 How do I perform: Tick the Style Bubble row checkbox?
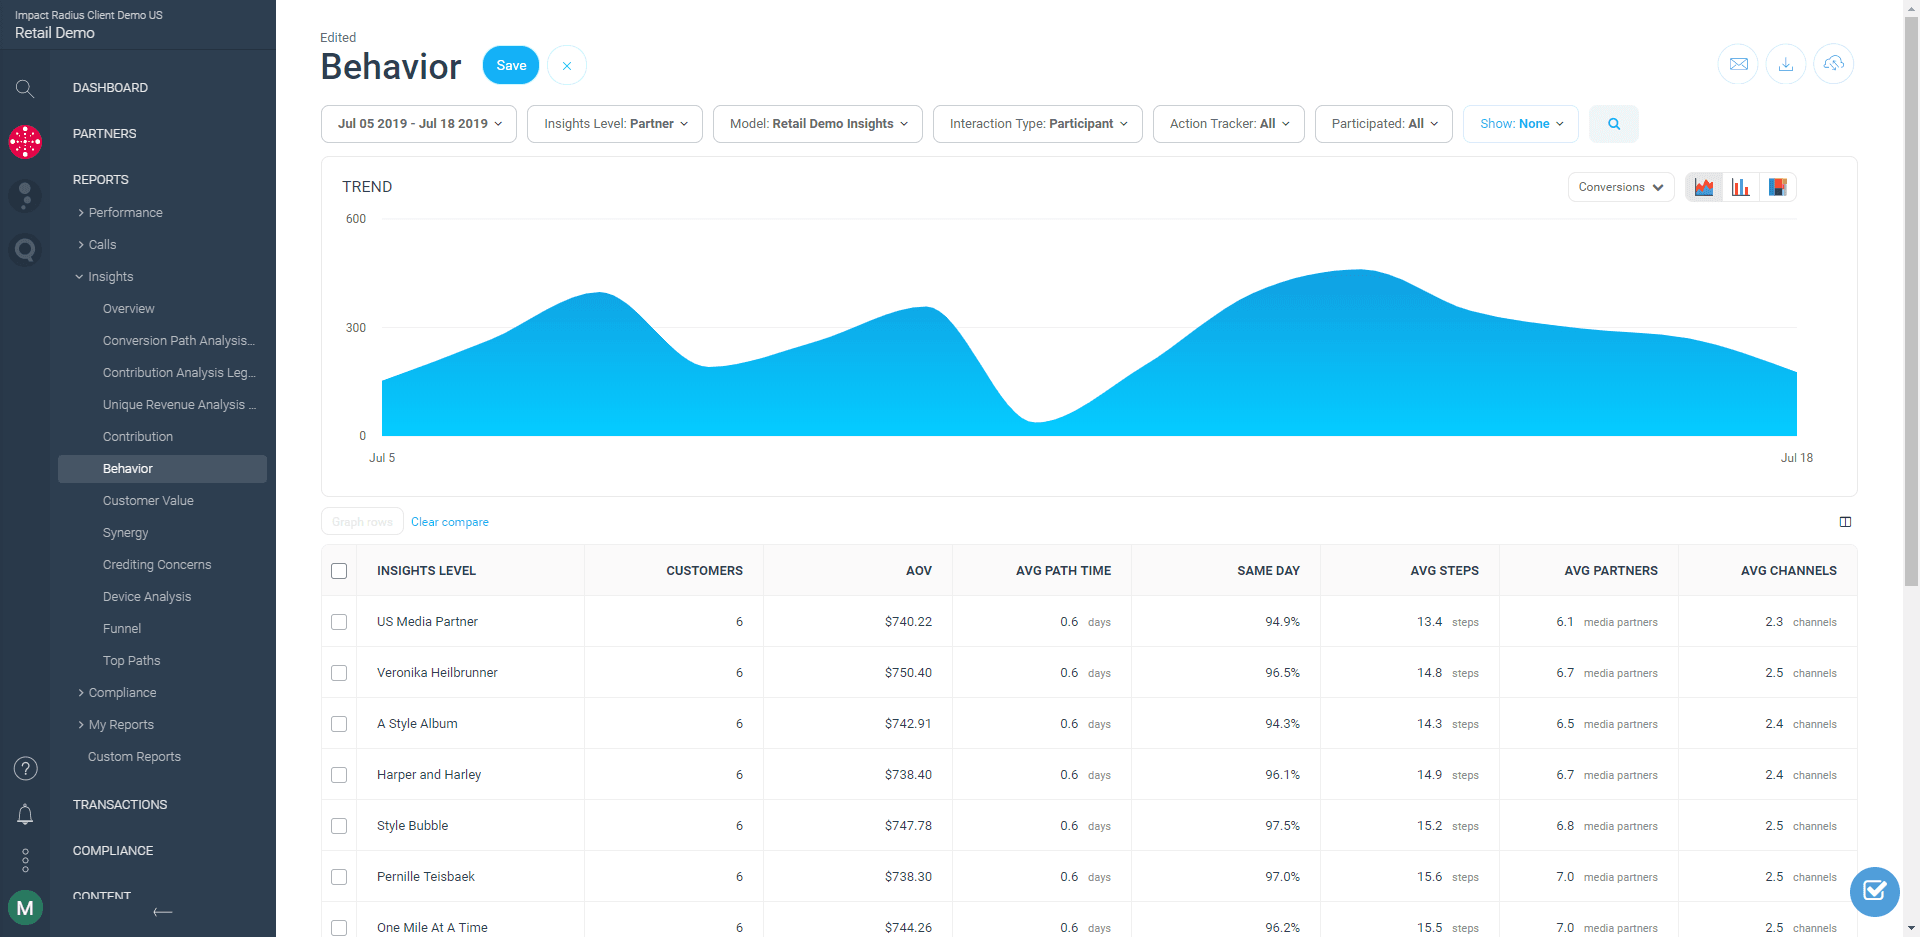[x=339, y=826]
